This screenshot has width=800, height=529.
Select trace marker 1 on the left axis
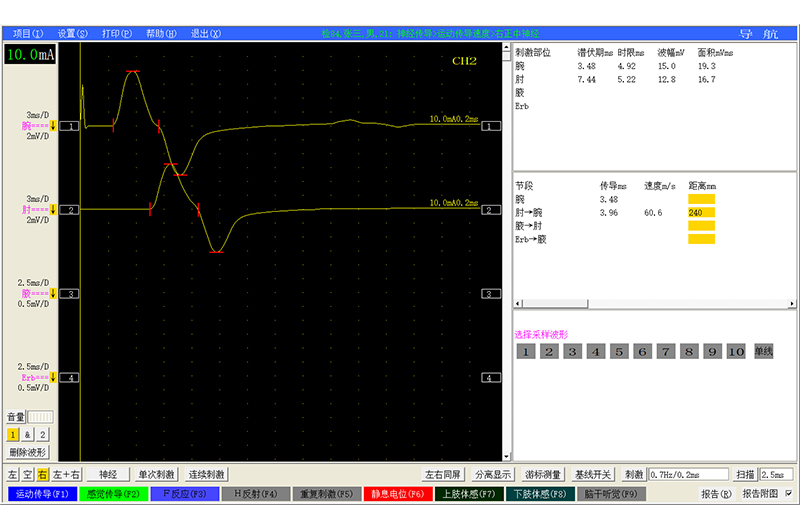(x=70, y=127)
